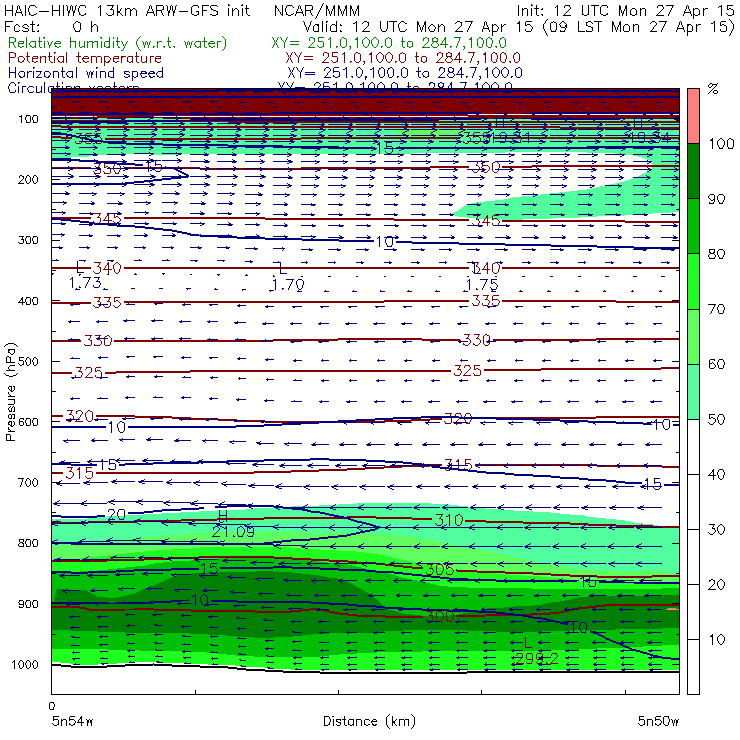This screenshot has height=740, width=740.
Task: Select the 80–90% green colorbar segment
Action: pyautogui.click(x=693, y=226)
